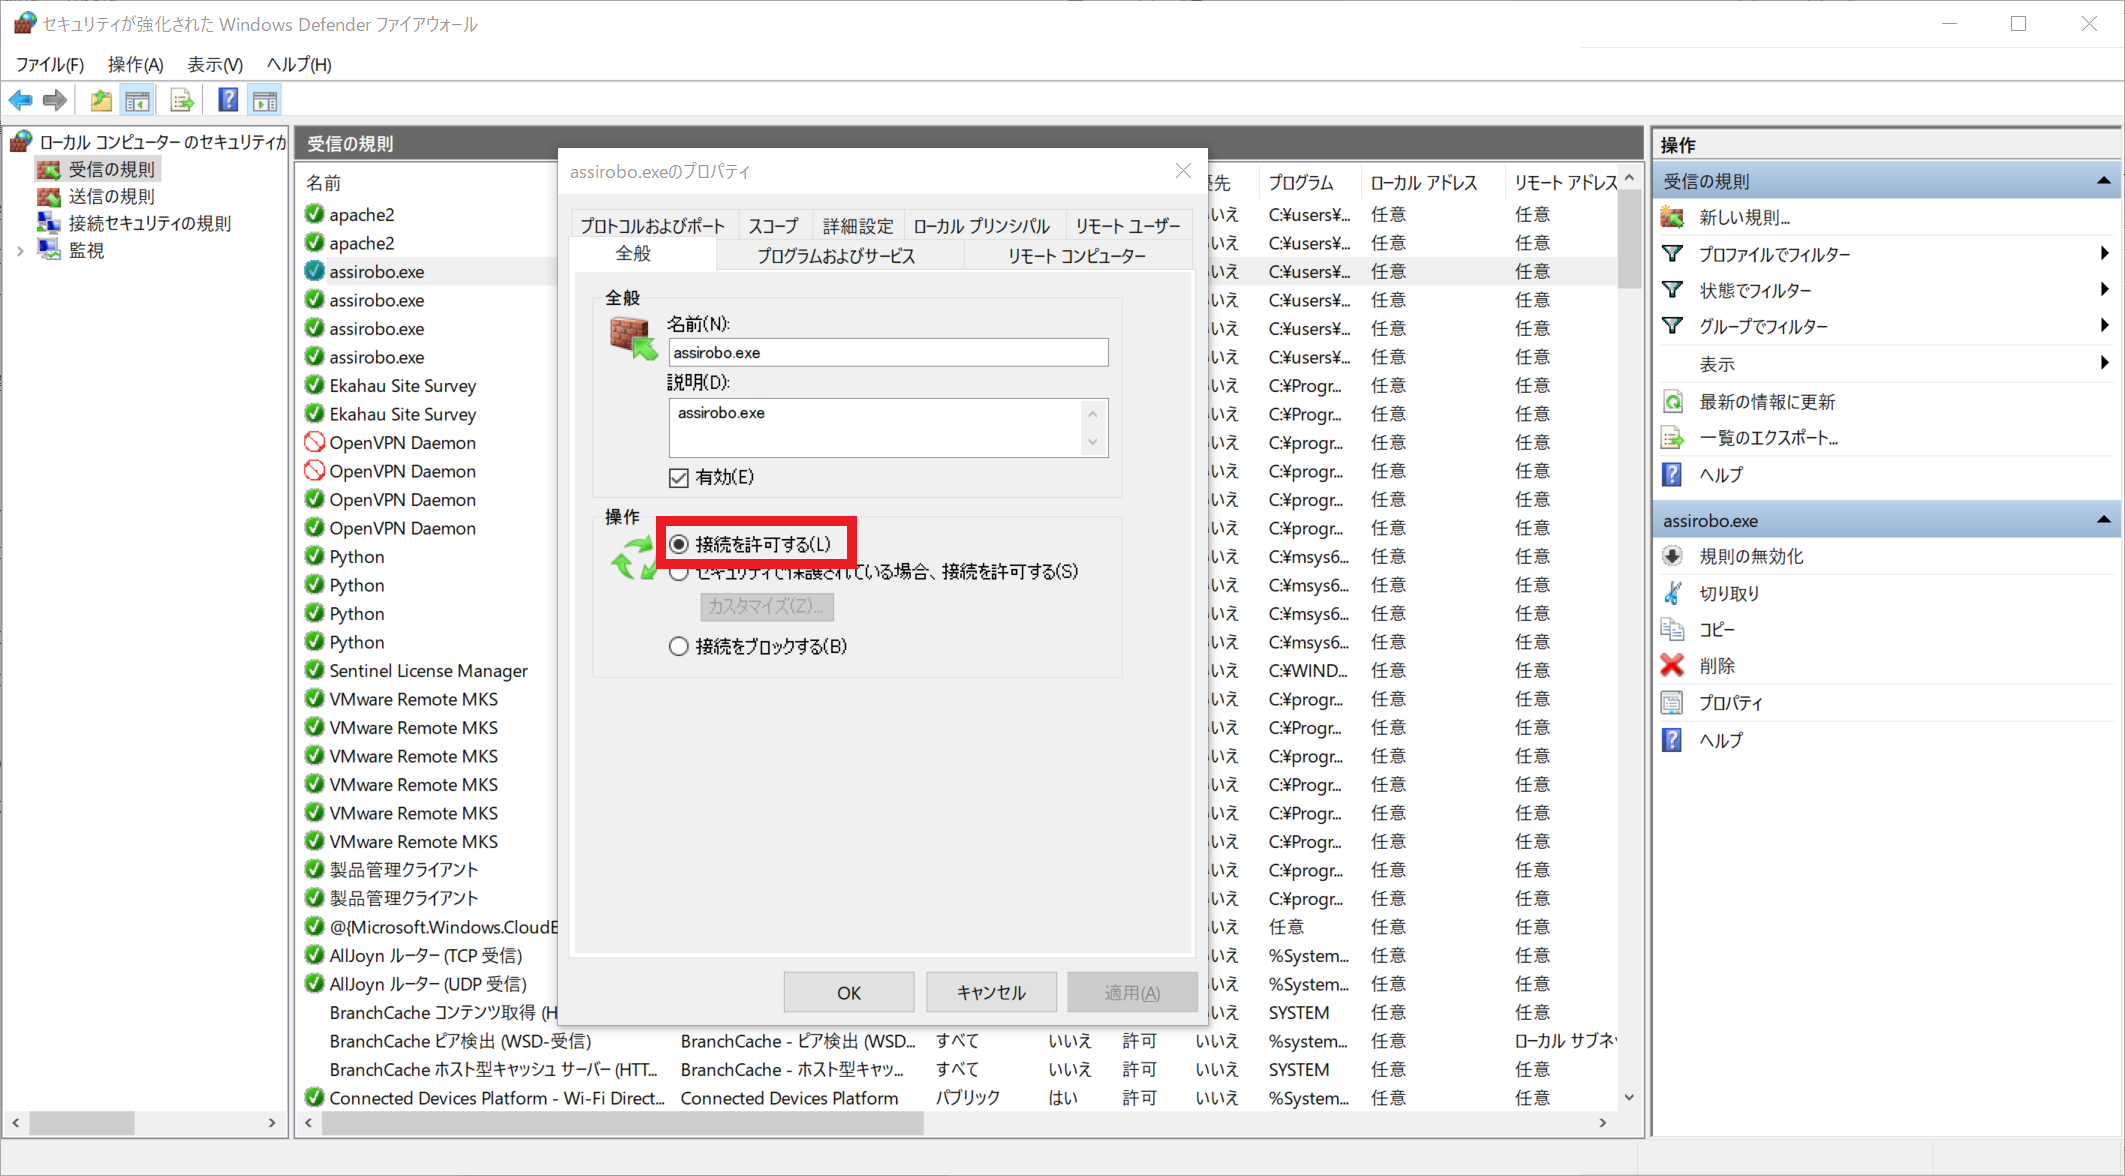Screen dimensions: 2125x1176
Task: Select 接続を許可する(L) radio button
Action: point(679,544)
